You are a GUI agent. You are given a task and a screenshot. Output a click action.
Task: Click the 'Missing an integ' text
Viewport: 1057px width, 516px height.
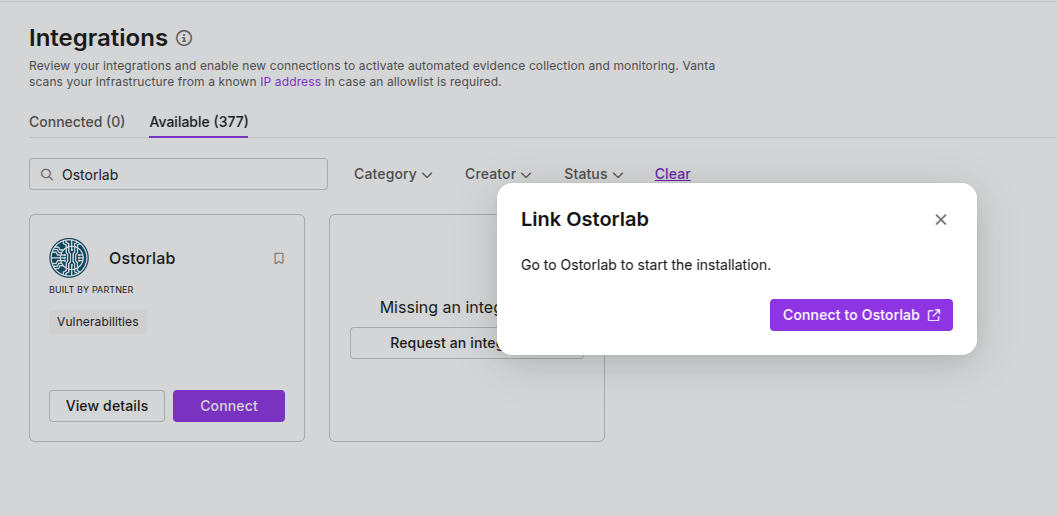pyautogui.click(x=438, y=308)
